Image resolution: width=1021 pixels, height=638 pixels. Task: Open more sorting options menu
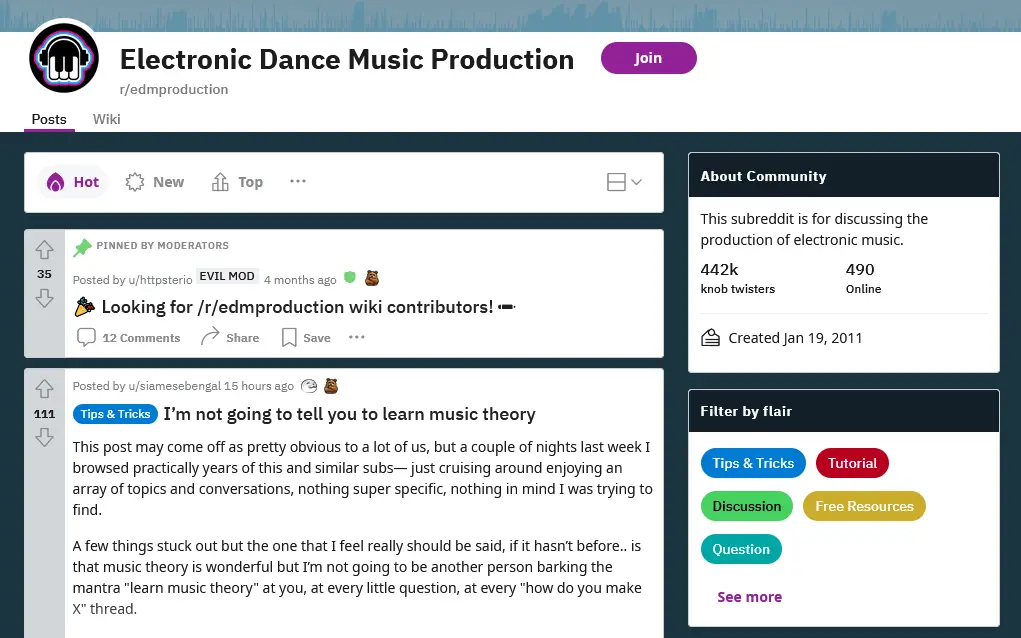(298, 182)
